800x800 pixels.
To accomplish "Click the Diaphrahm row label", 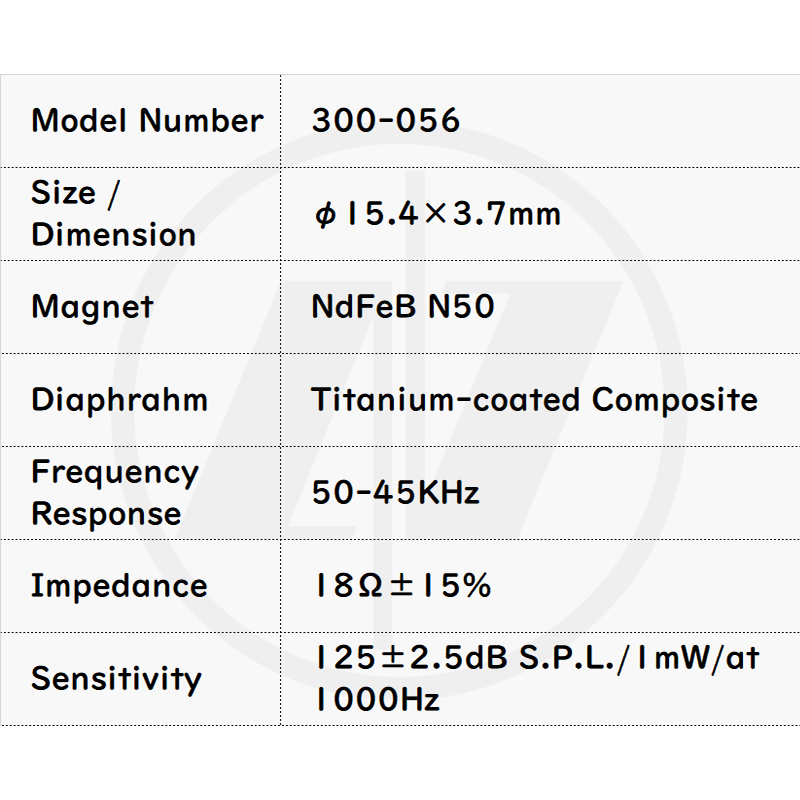I will pos(119,400).
